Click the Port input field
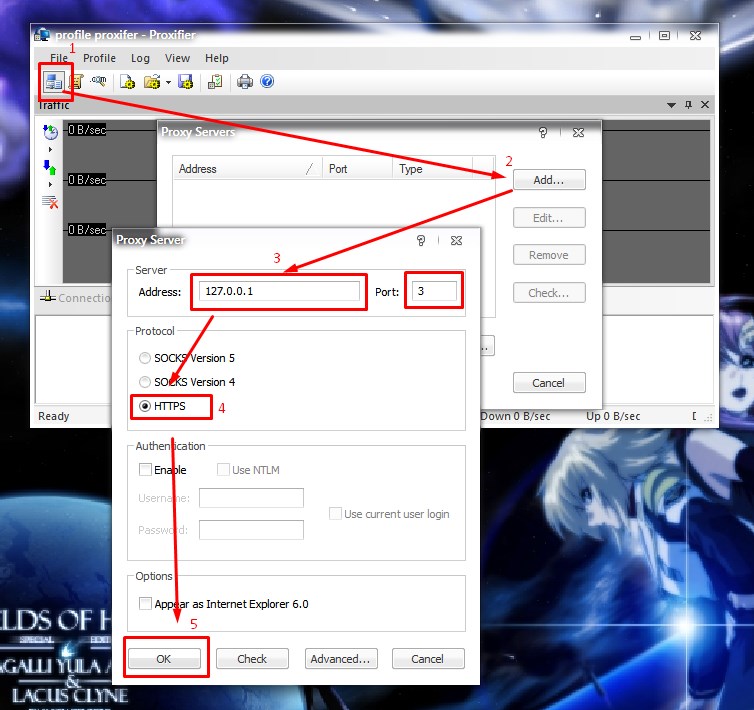Screen dimensions: 754x710 [x=434, y=291]
